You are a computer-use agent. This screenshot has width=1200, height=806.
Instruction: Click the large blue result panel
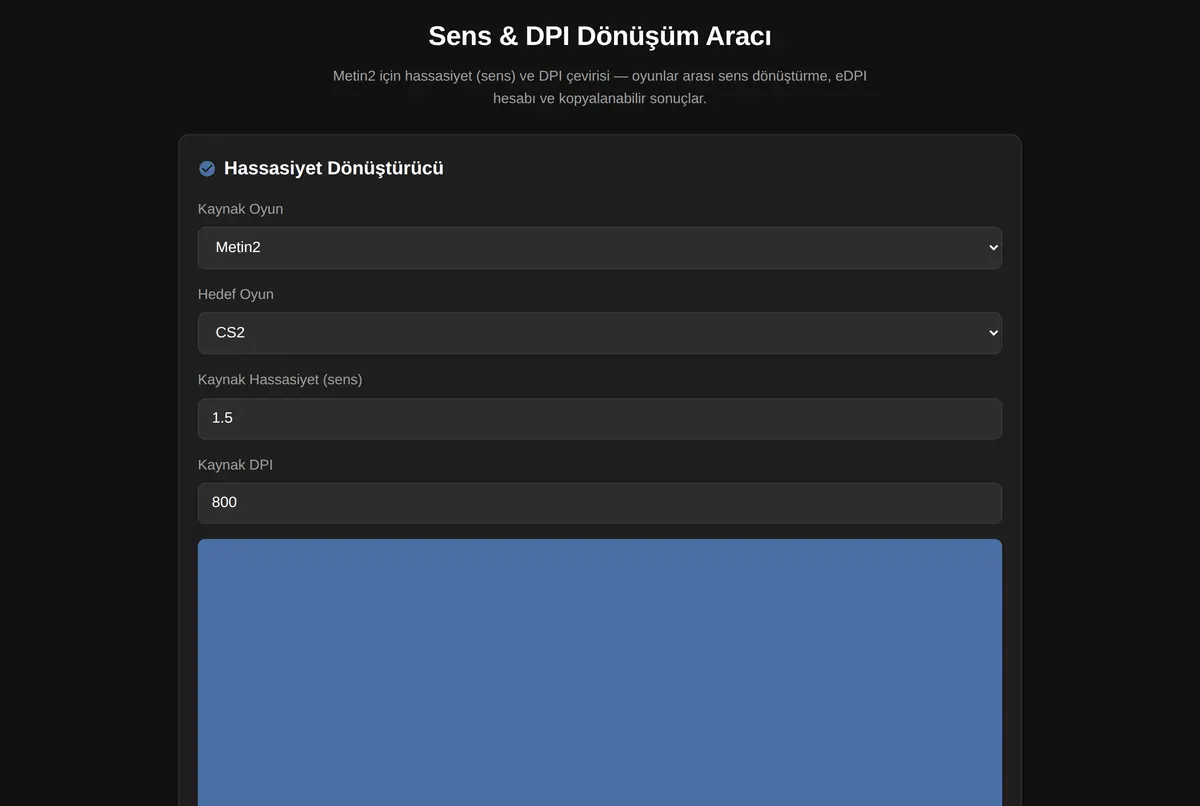(x=600, y=673)
